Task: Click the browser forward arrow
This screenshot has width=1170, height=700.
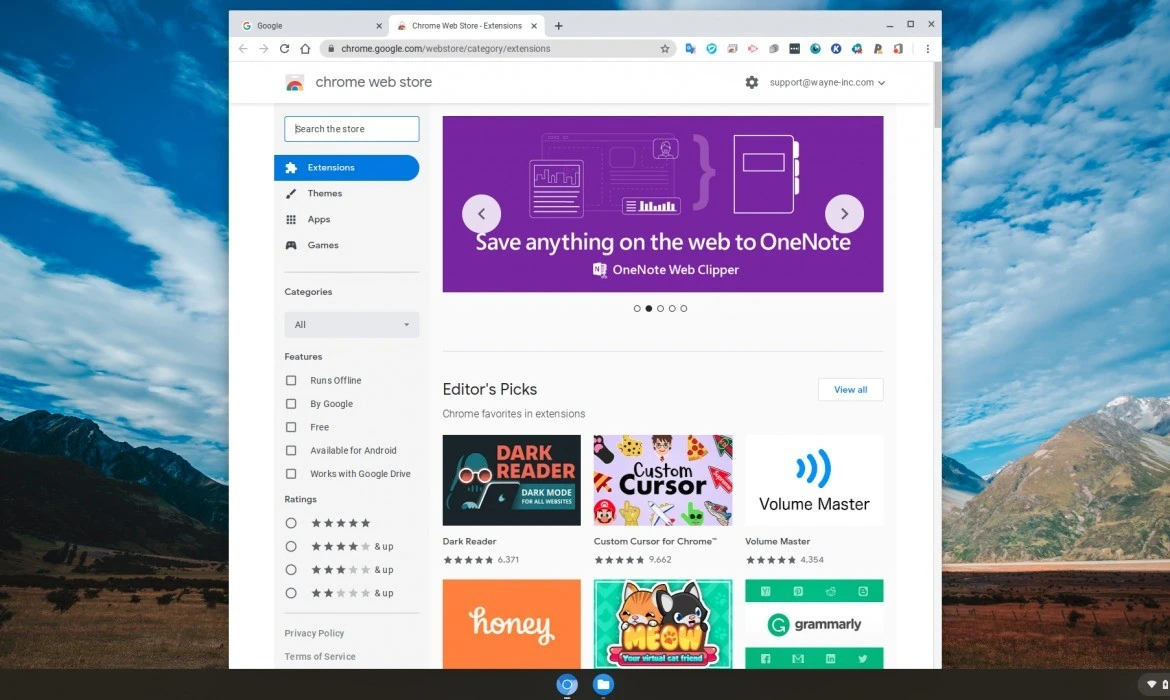Action: tap(263, 49)
